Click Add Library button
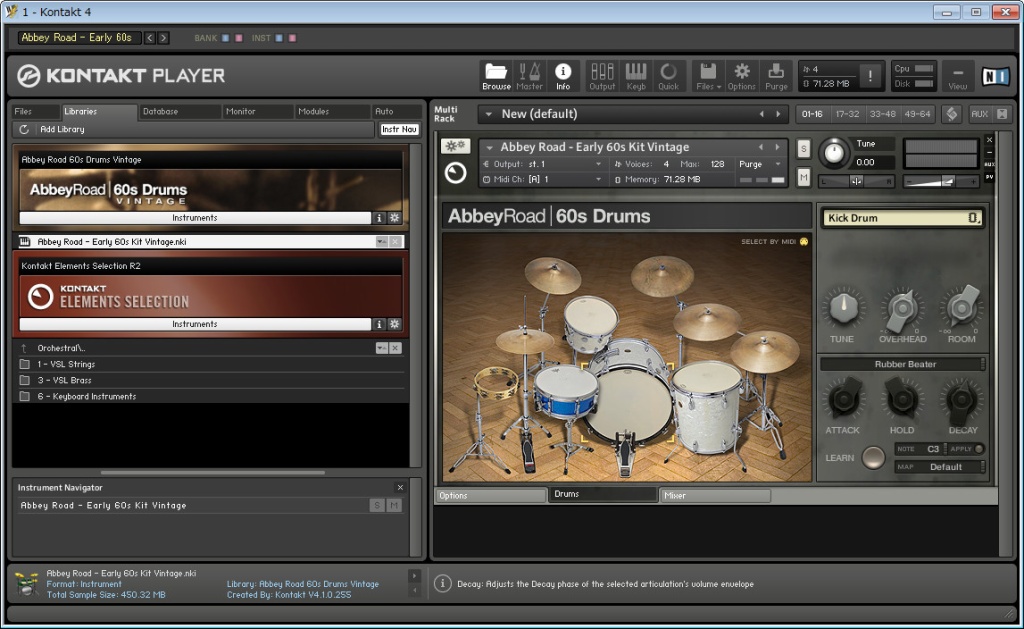Viewport: 1024px width, 629px height. (x=62, y=129)
